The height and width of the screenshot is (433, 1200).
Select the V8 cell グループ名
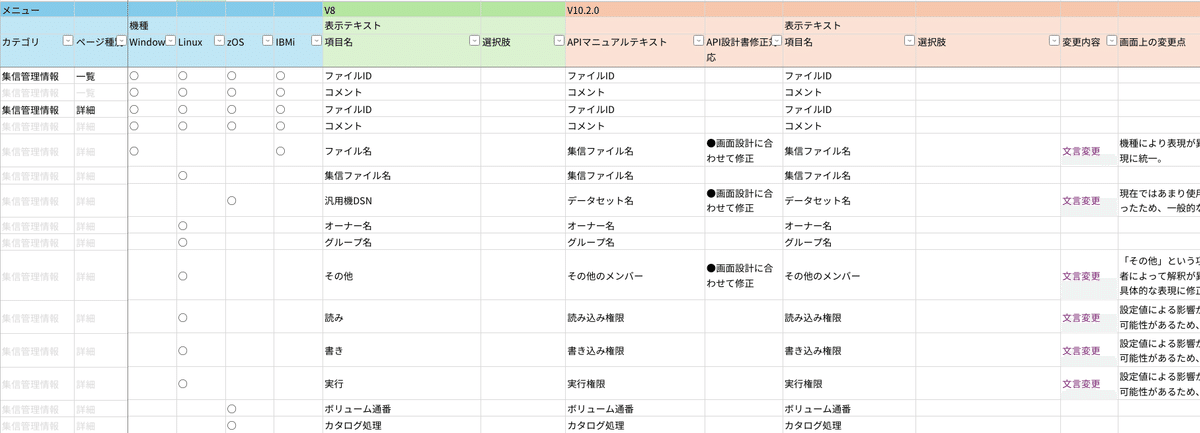coord(401,242)
